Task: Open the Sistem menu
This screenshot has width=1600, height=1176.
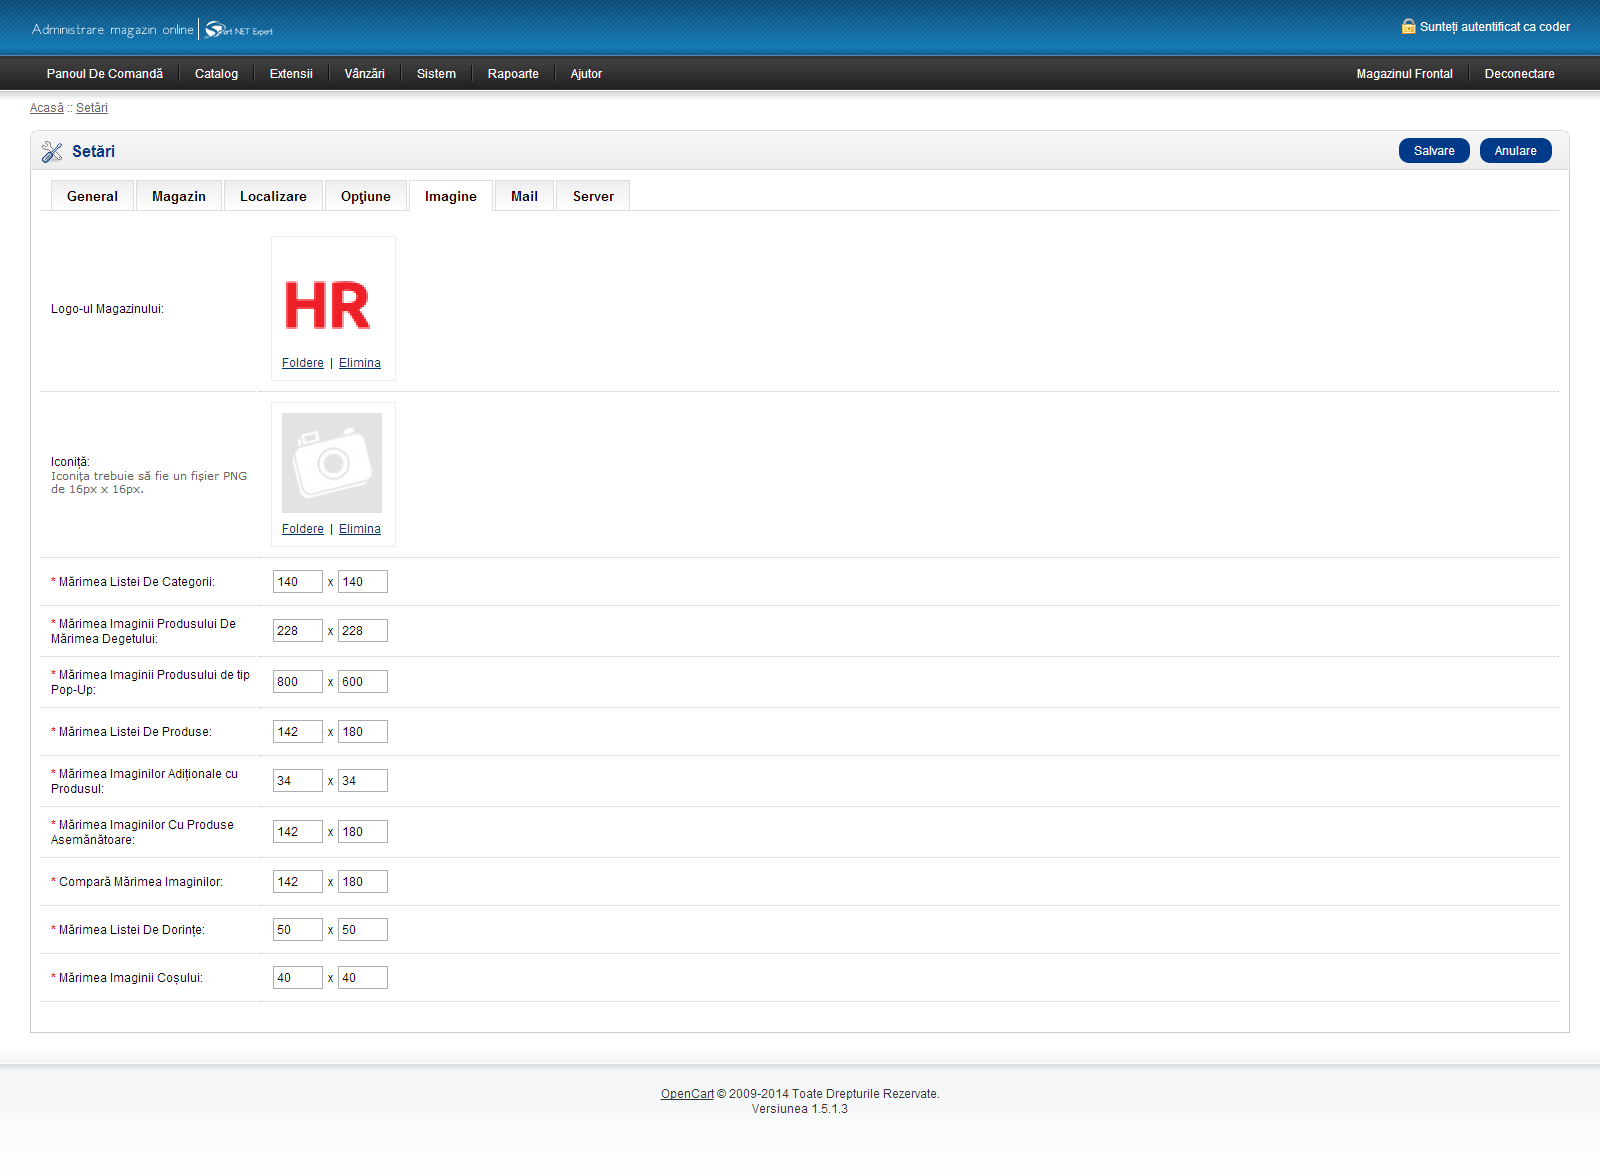Action: 436,74
